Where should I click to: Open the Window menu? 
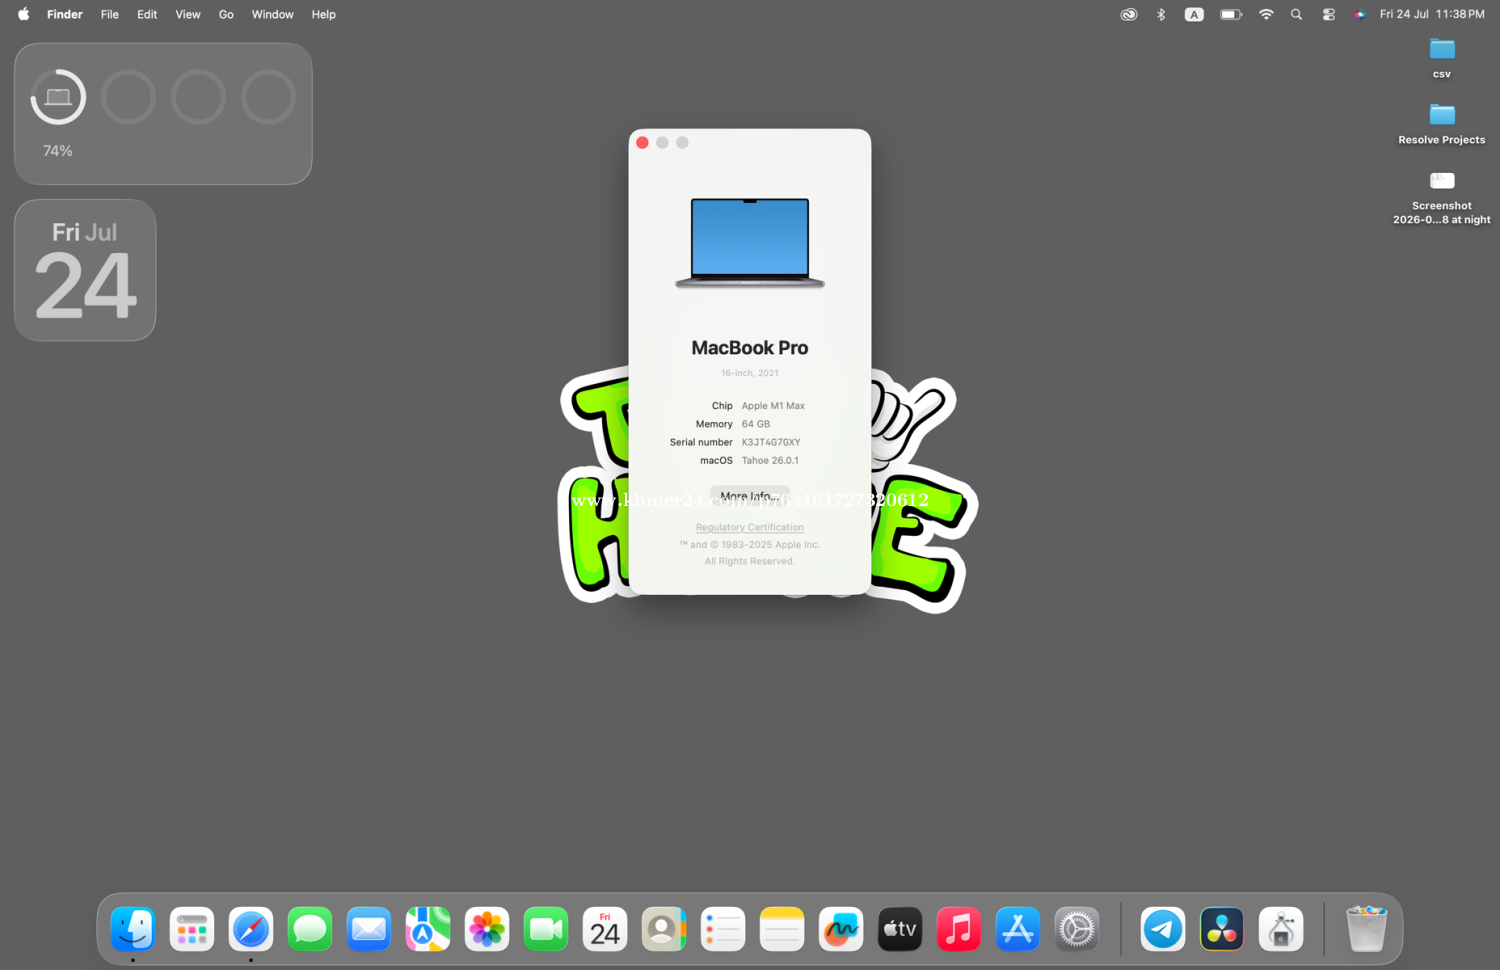(x=273, y=14)
